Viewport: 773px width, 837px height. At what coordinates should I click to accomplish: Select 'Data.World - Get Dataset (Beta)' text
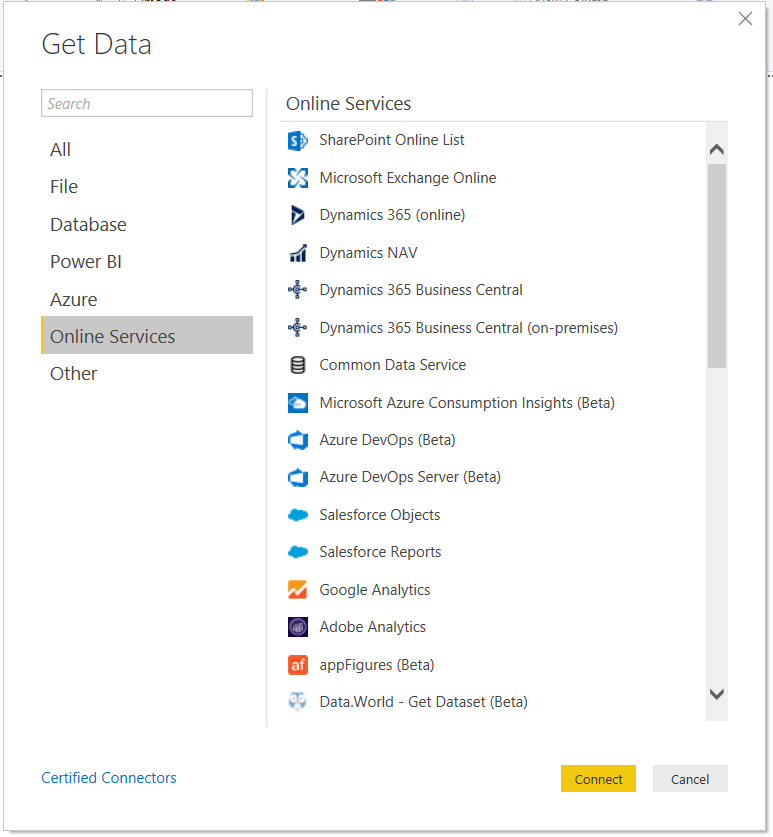click(x=423, y=702)
